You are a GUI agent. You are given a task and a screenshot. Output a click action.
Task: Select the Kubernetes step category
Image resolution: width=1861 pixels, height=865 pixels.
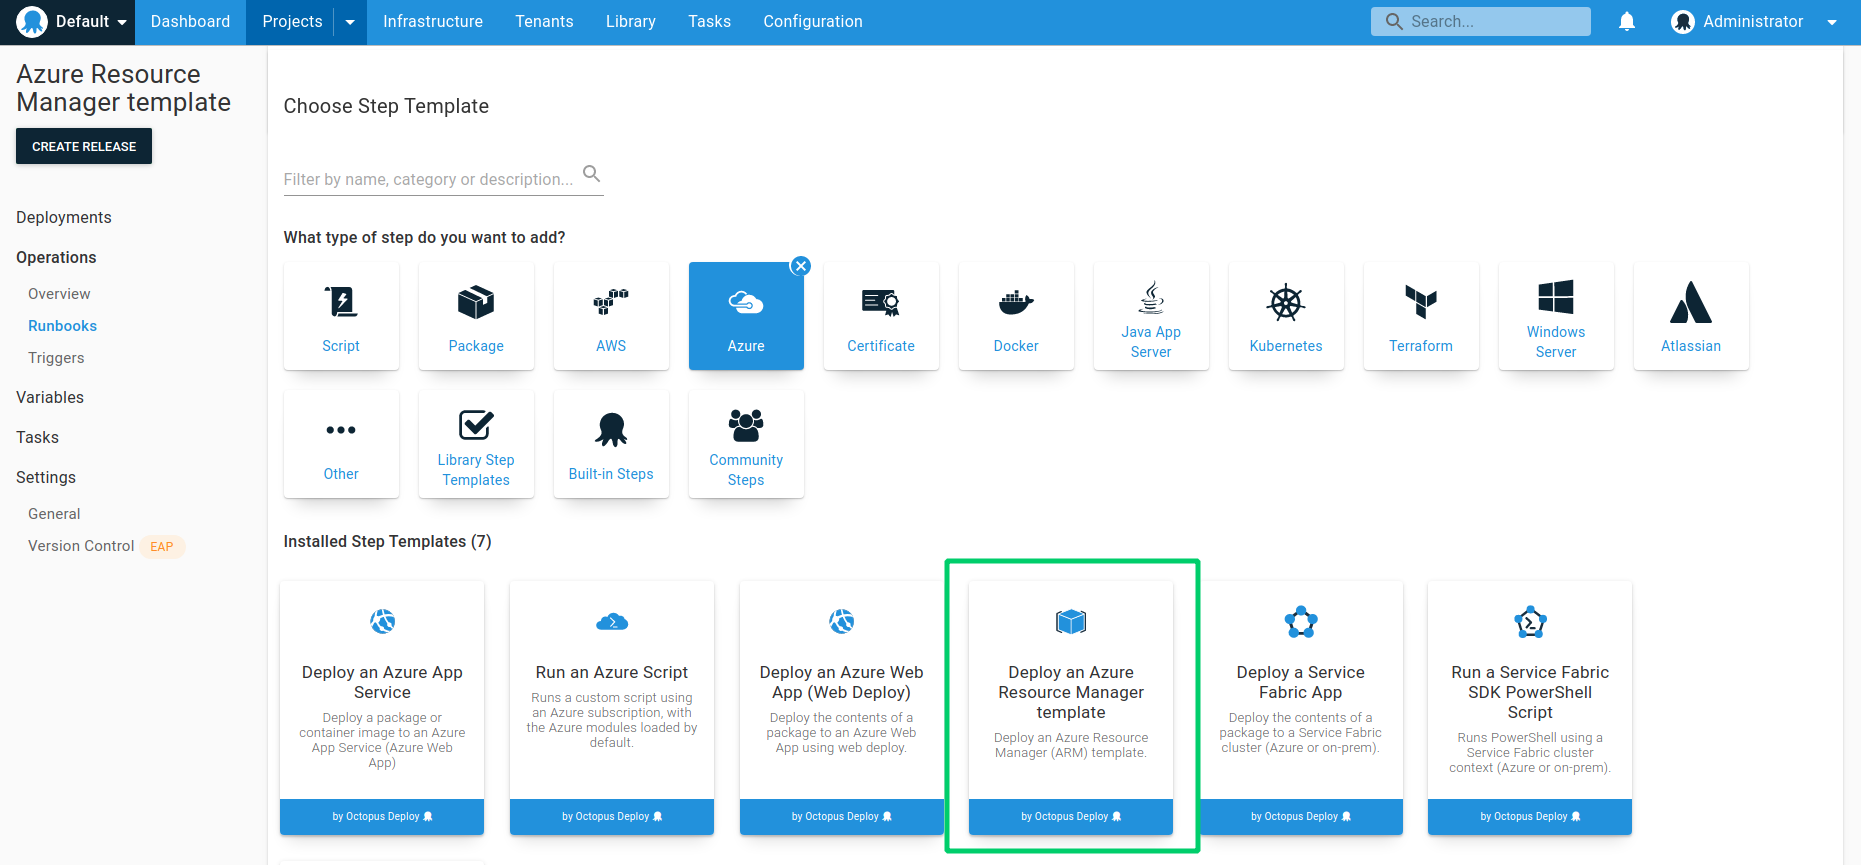coord(1286,316)
